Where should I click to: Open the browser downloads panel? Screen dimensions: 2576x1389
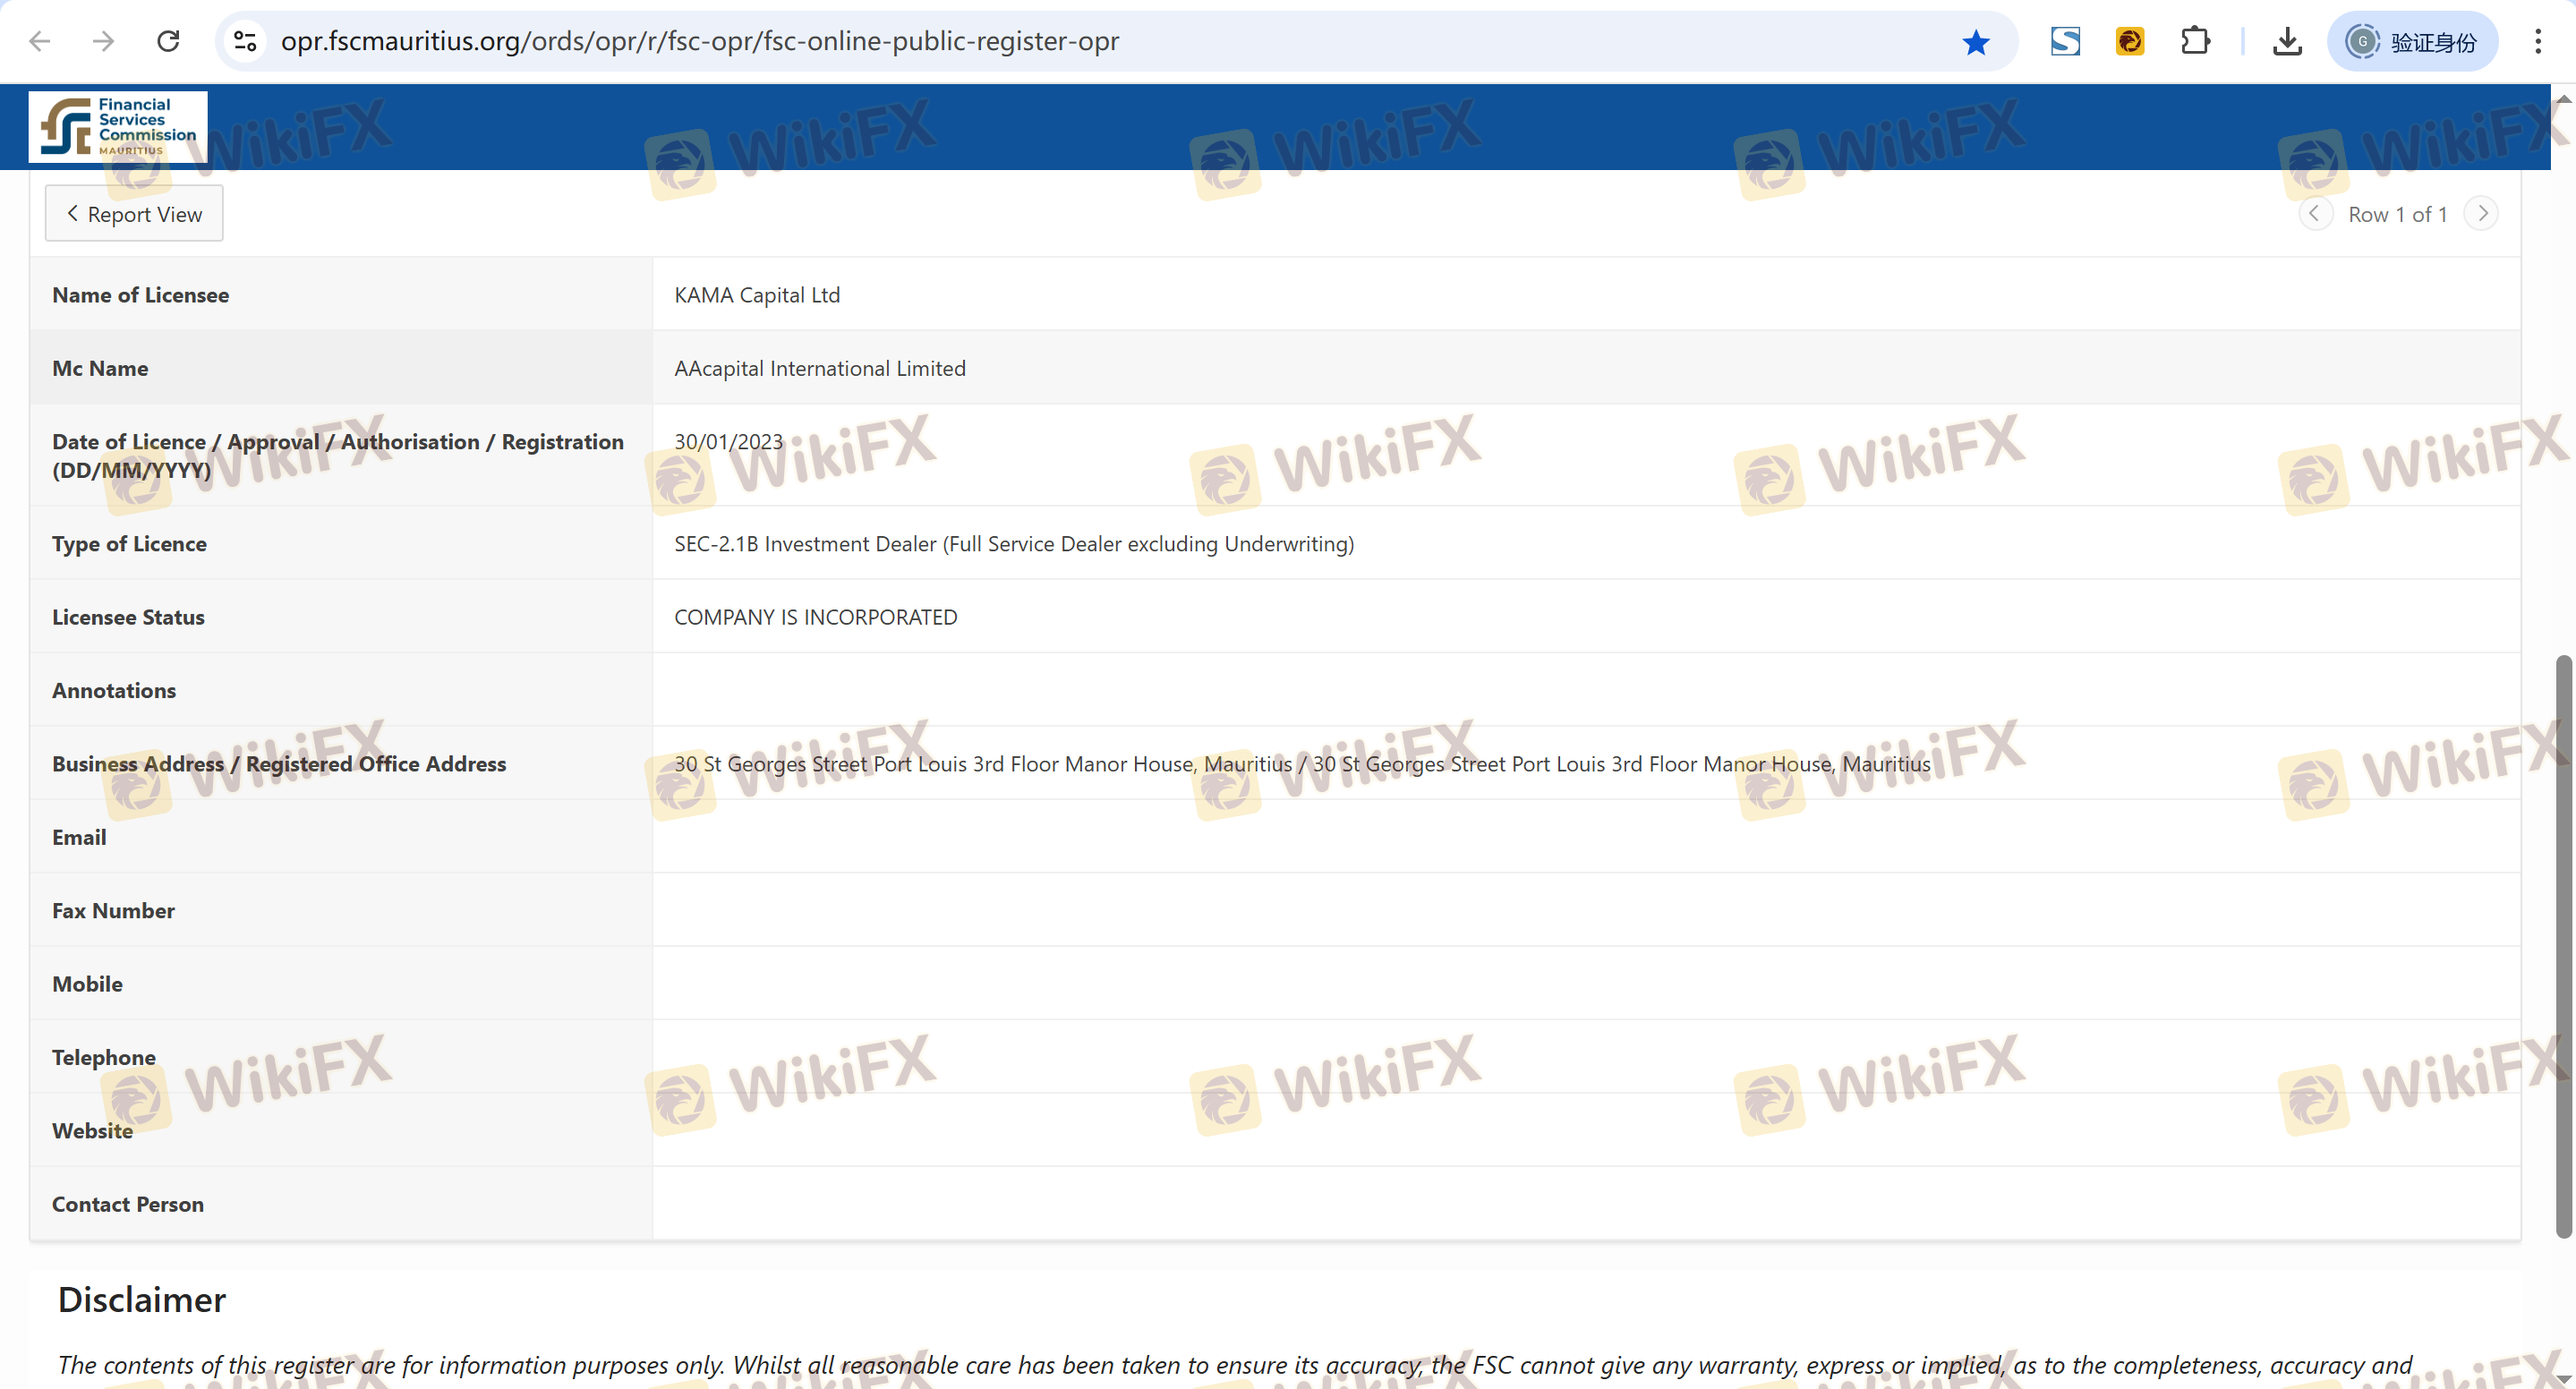click(x=2287, y=41)
